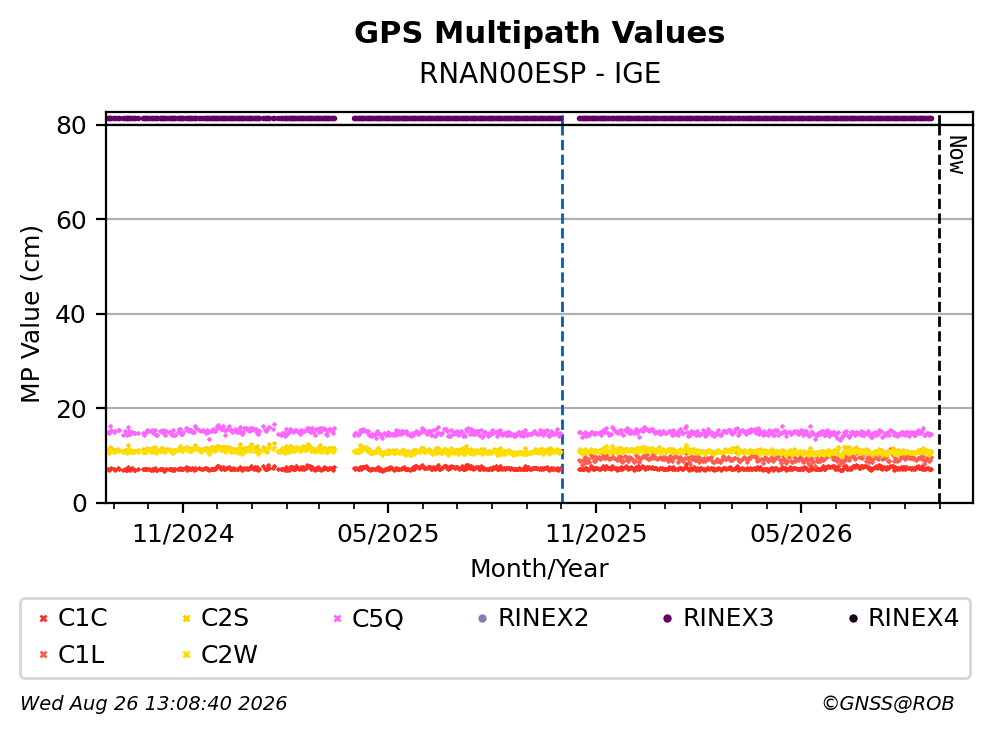
Task: Click the 05/2026 axis tick label
Action: (801, 535)
